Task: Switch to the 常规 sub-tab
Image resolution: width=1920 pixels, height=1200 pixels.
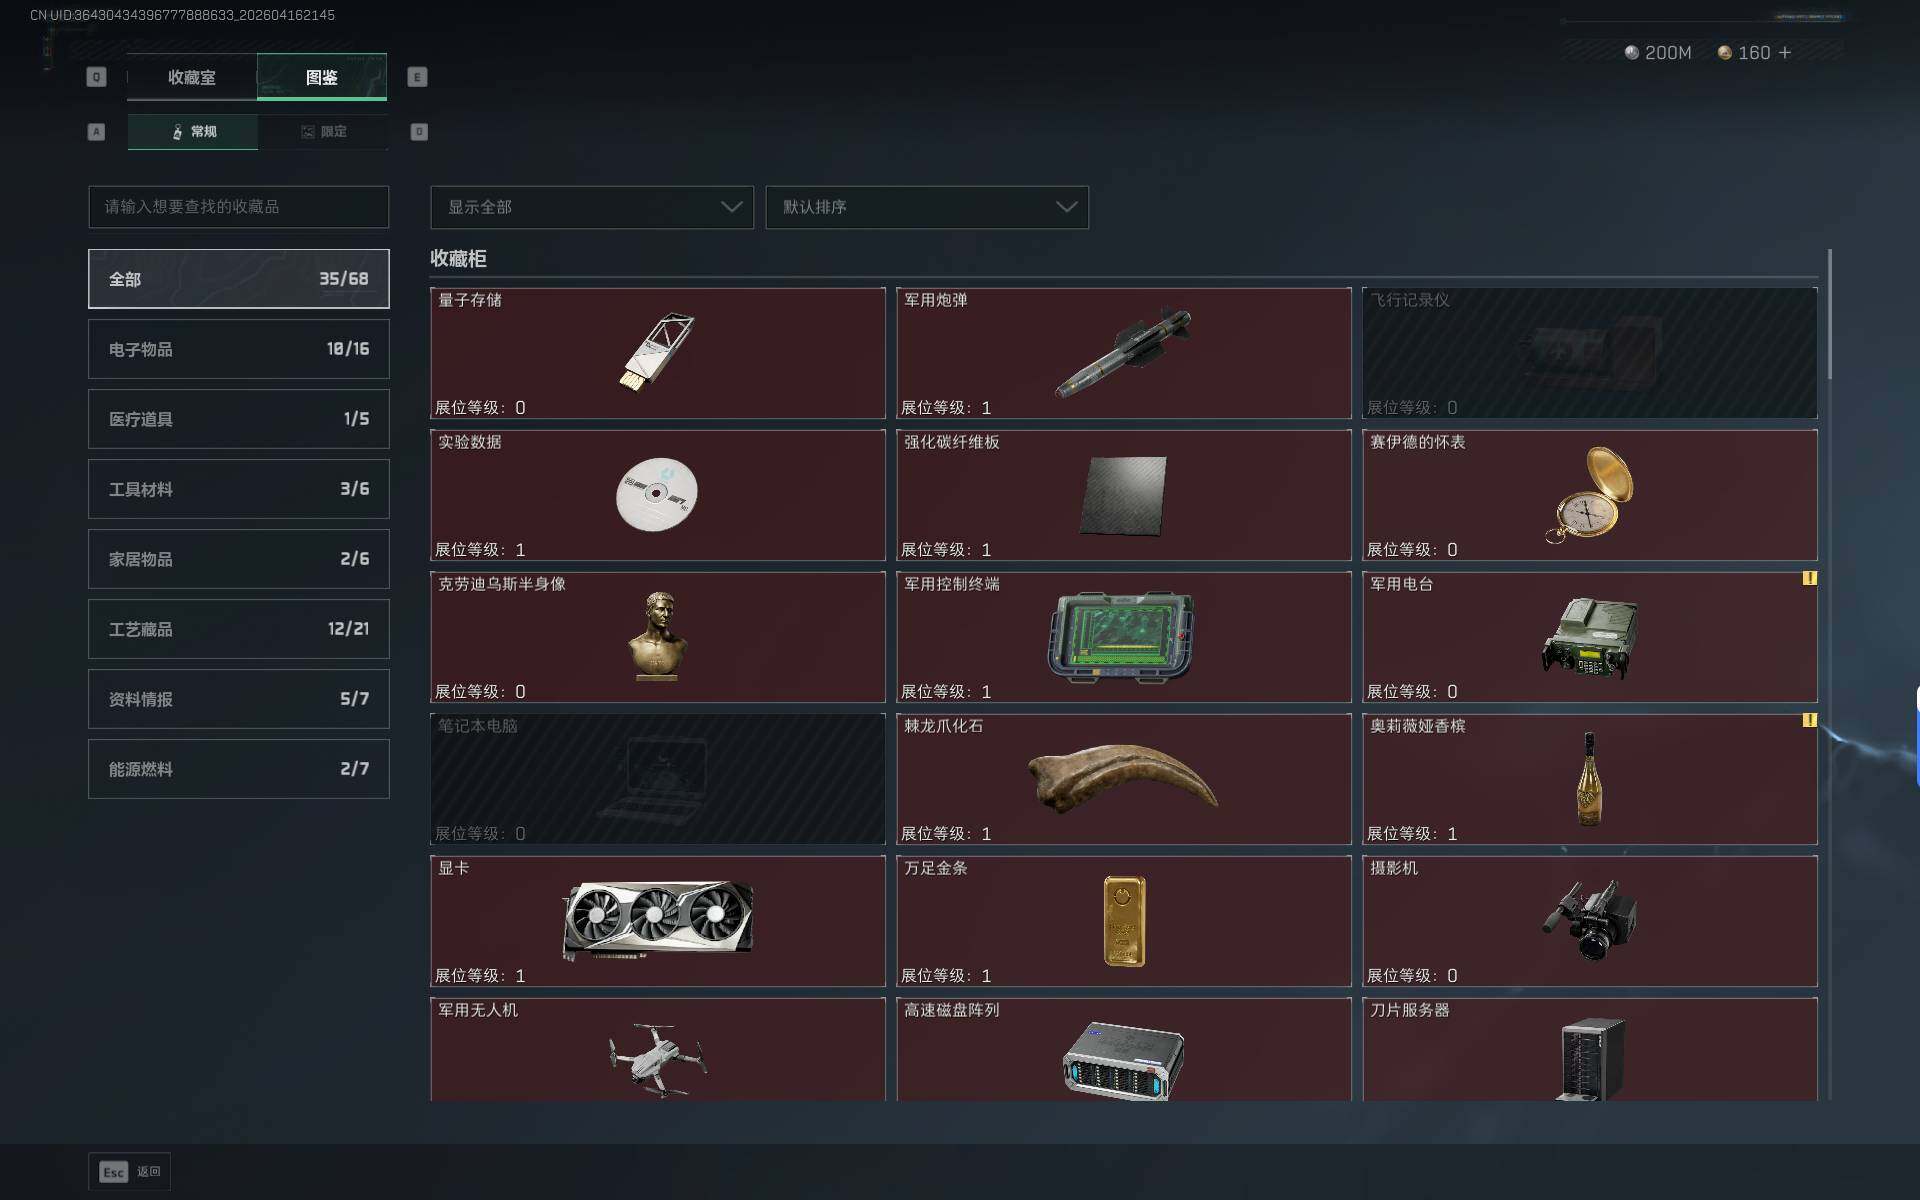Action: click(193, 132)
